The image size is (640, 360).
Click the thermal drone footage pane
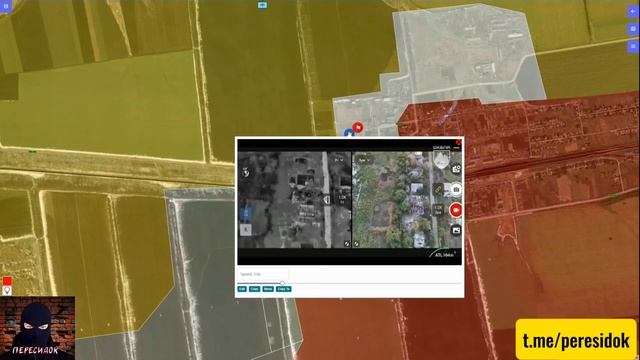[x=294, y=200]
